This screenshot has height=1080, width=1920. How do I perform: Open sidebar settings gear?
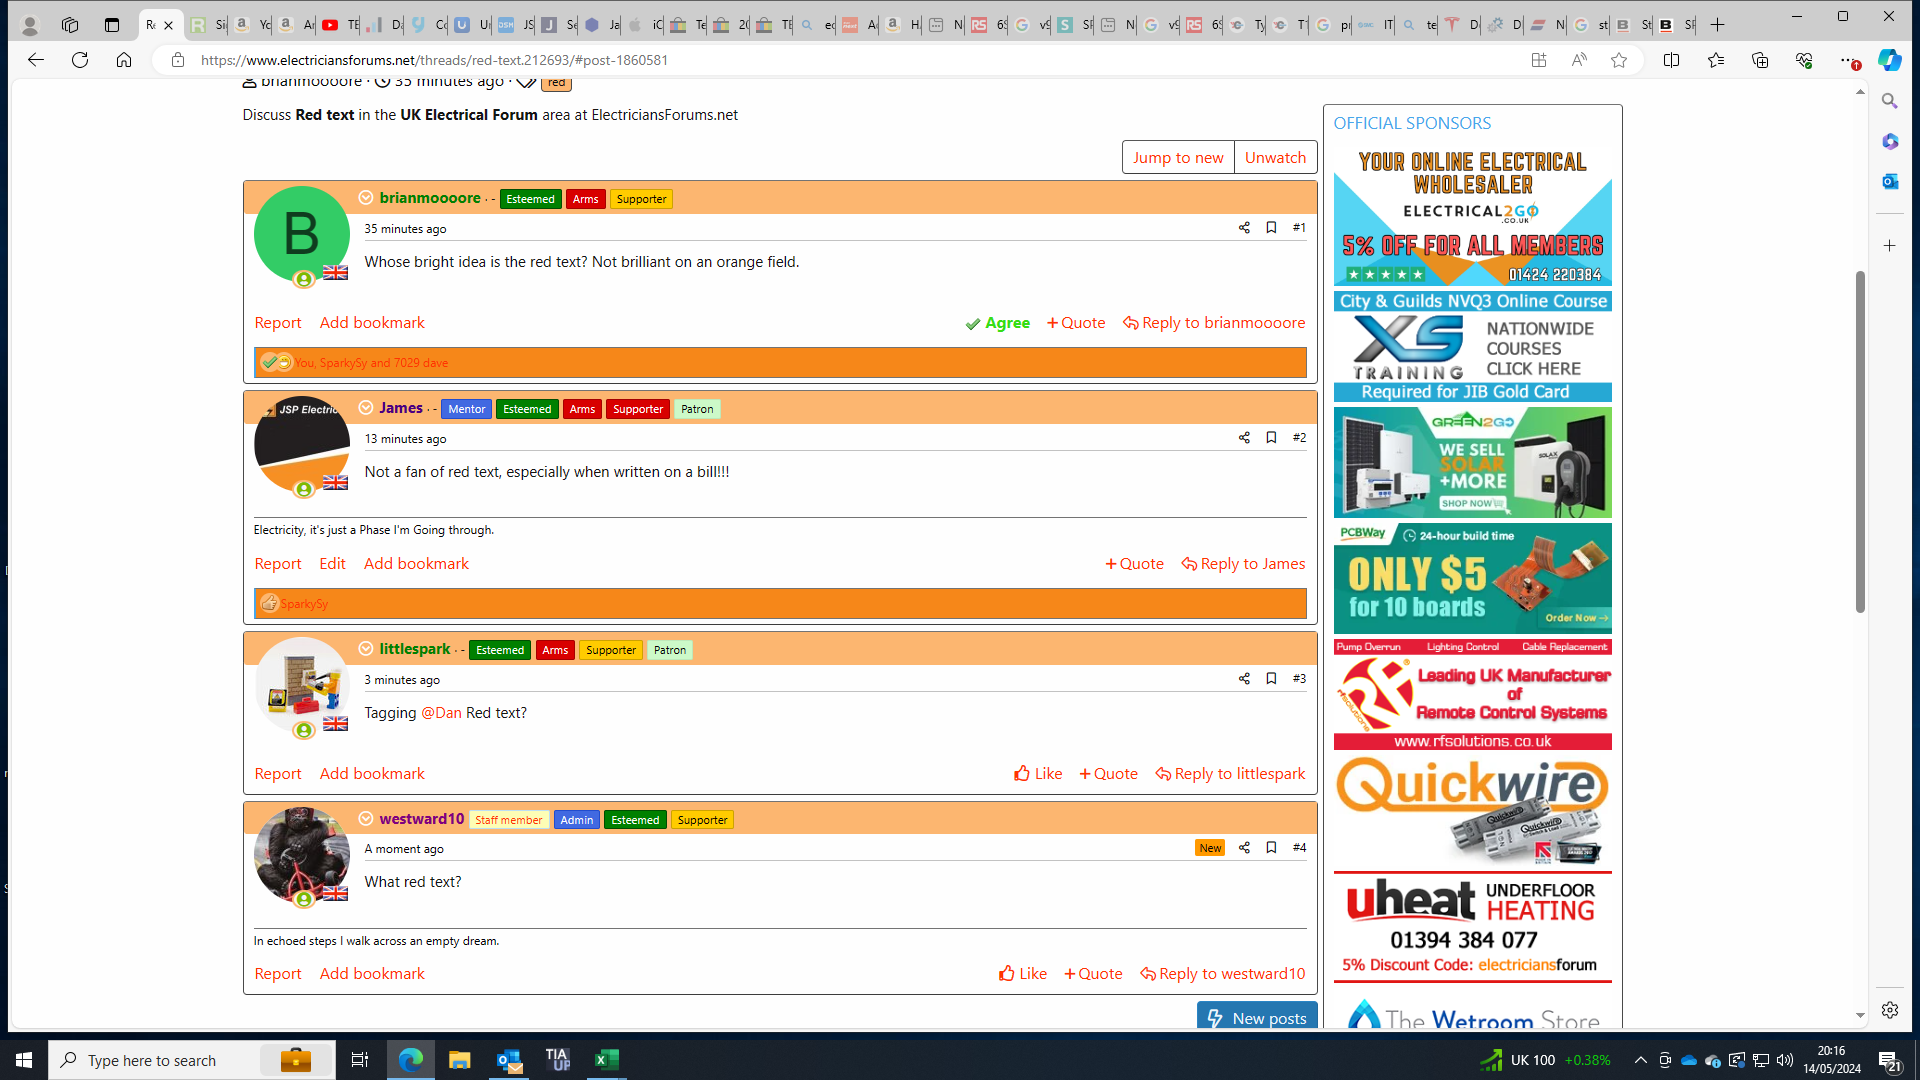pos(1889,1010)
